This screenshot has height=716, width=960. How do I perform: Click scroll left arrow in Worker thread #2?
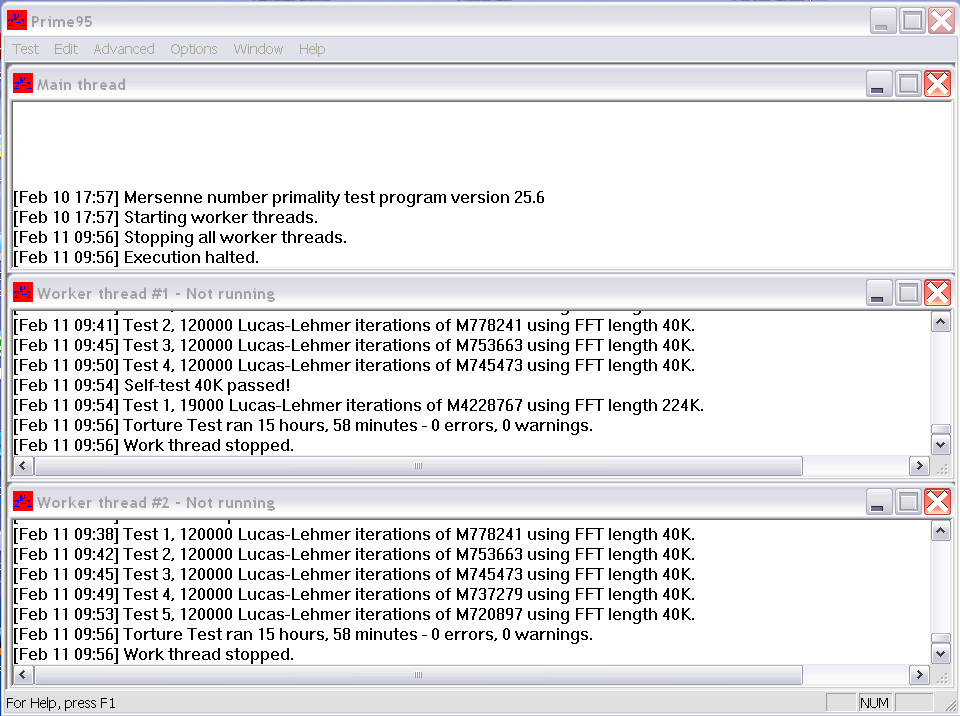[x=23, y=675]
